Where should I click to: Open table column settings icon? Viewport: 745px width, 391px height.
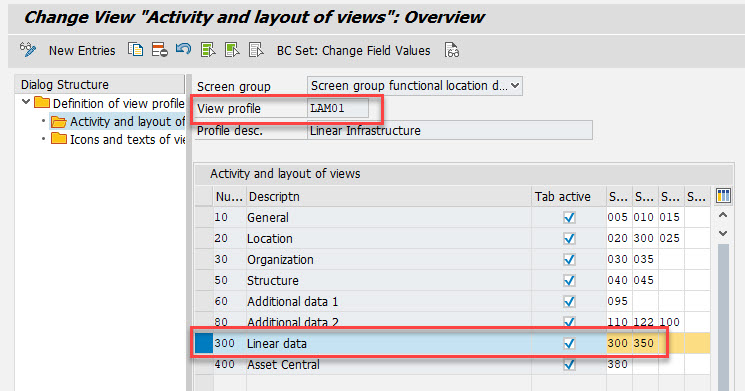723,196
